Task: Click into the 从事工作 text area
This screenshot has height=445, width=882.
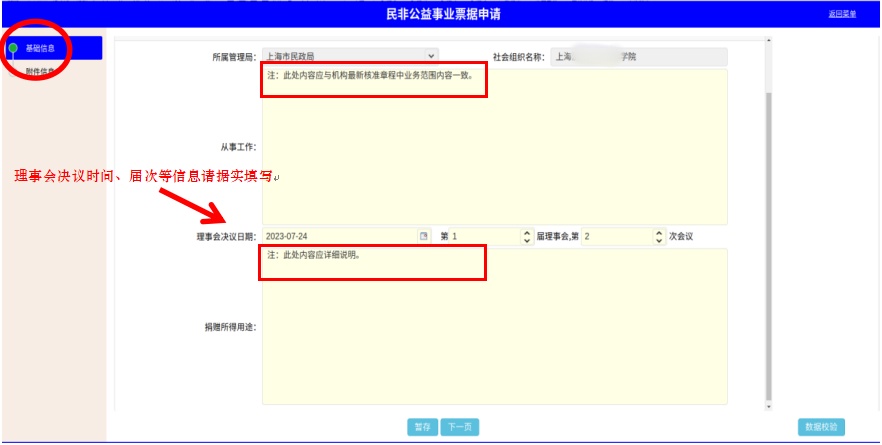Action: coord(494,147)
